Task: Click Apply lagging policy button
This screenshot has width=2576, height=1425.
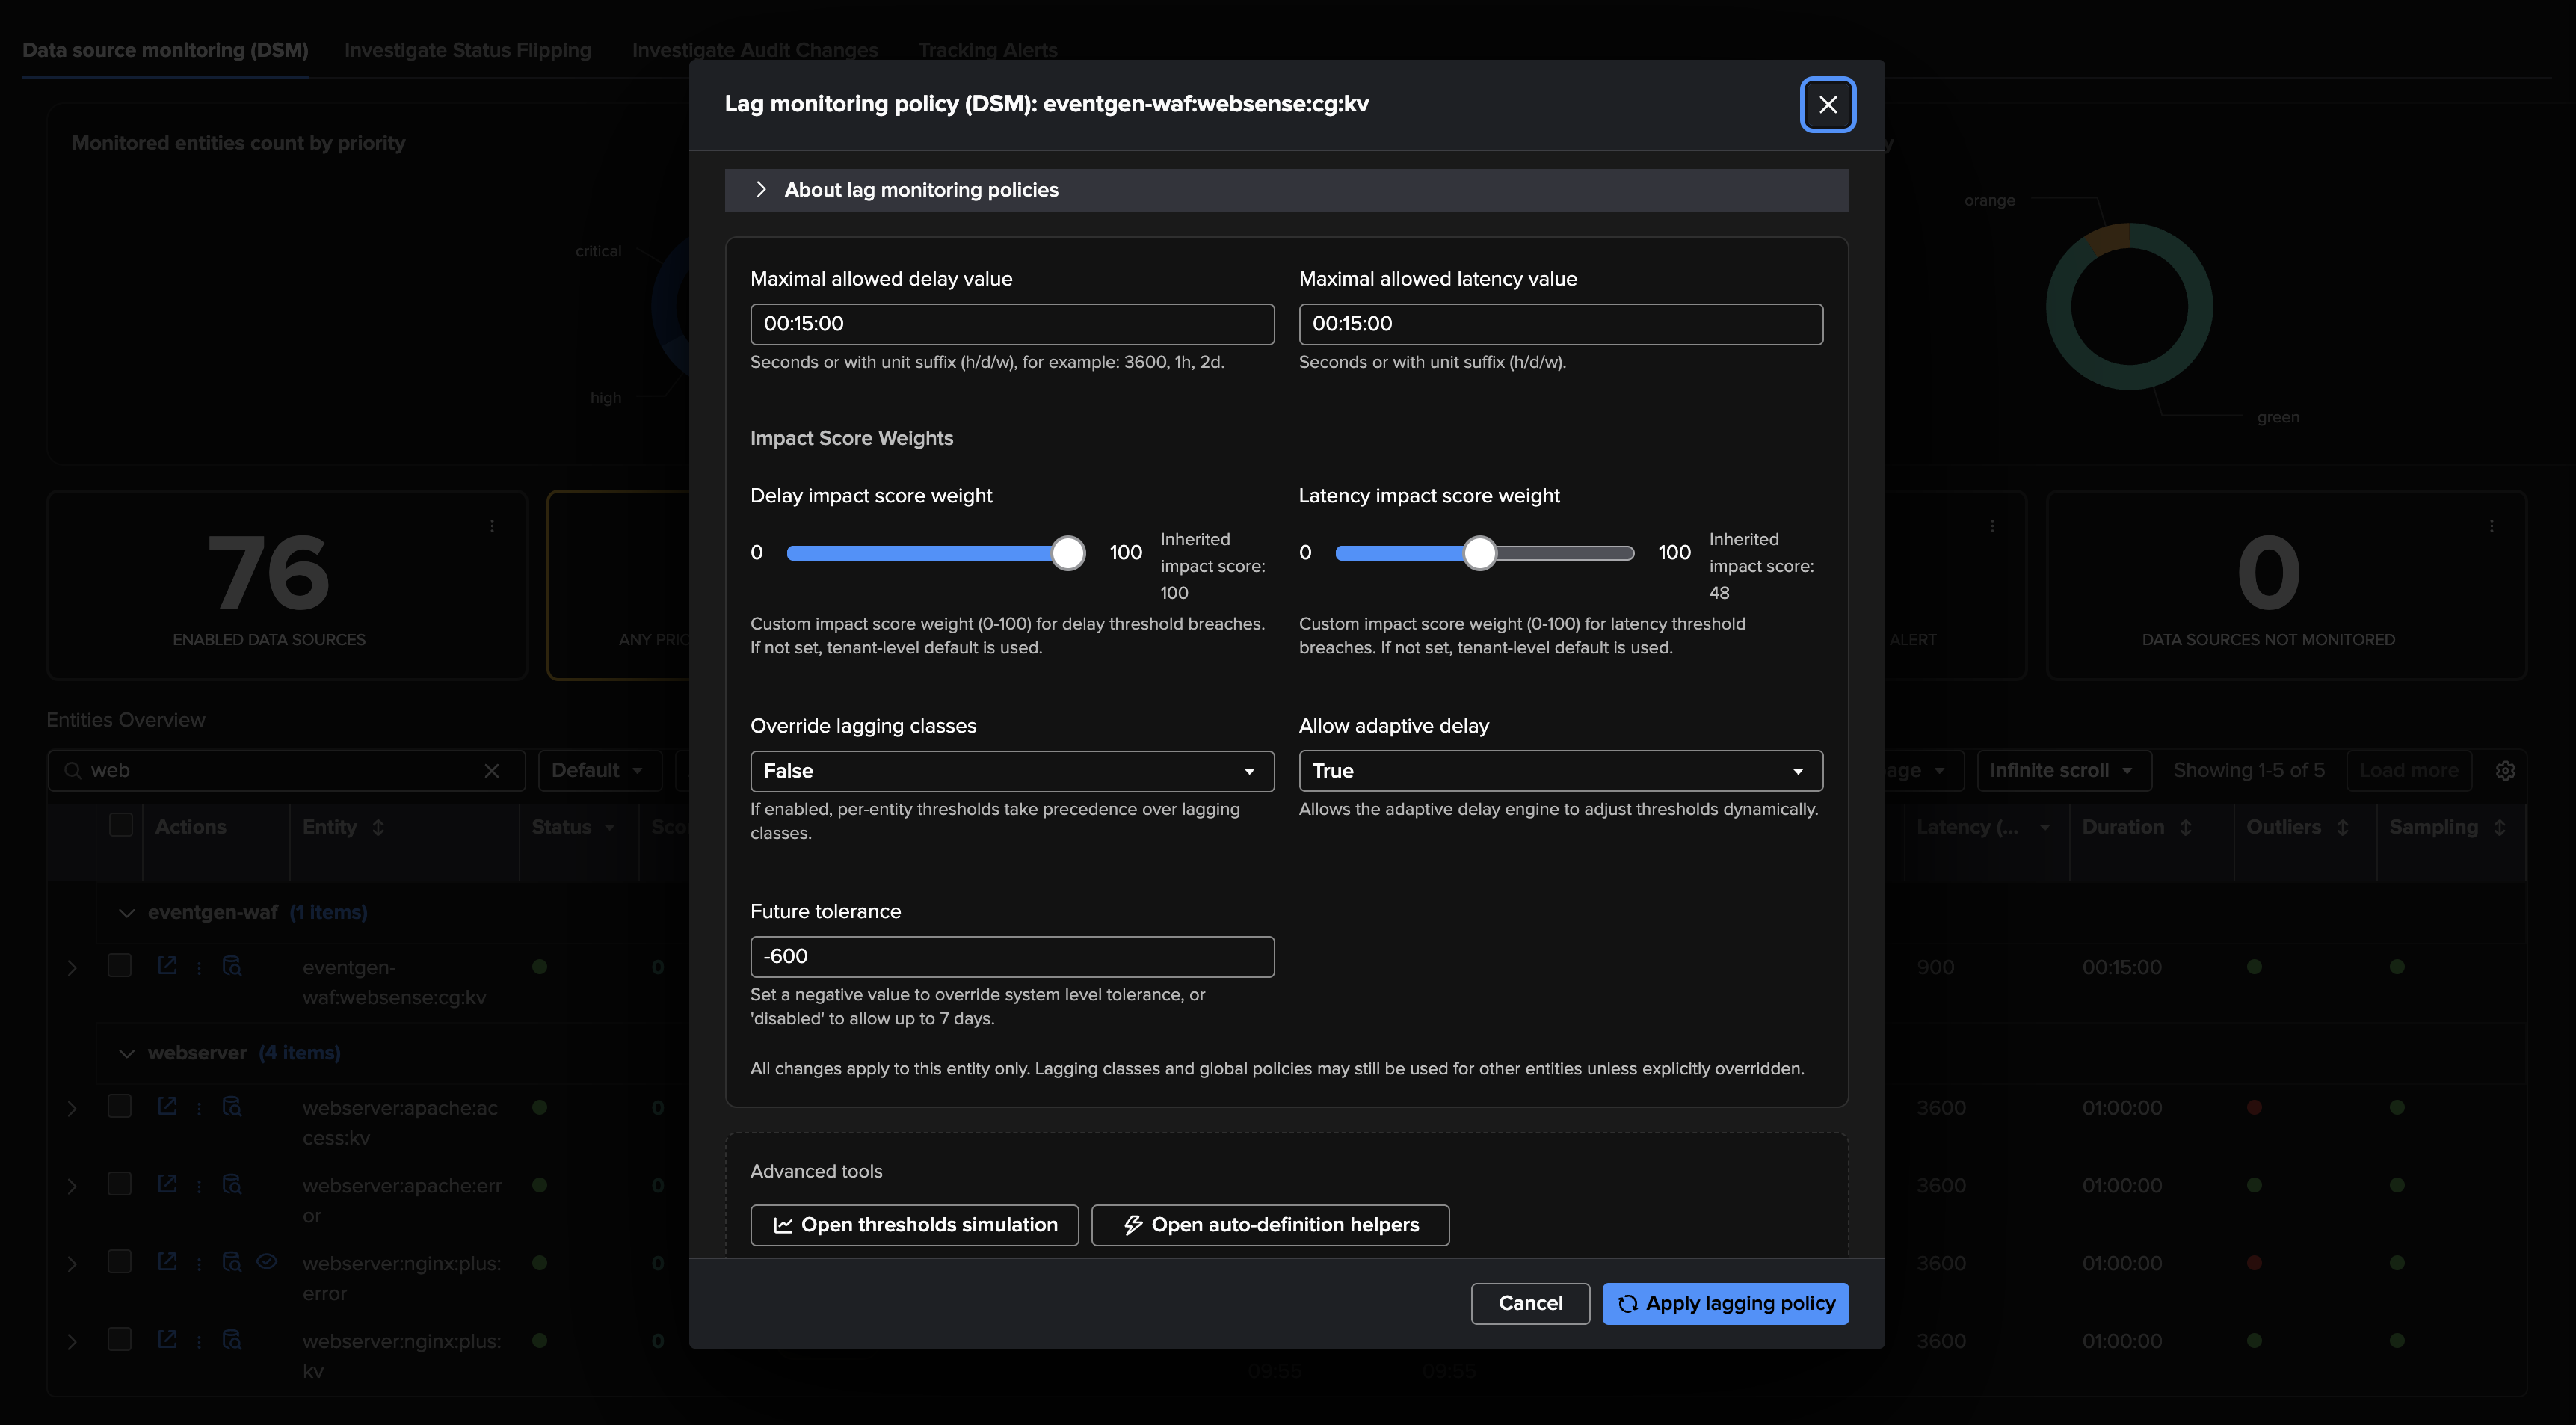Action: point(1725,1303)
